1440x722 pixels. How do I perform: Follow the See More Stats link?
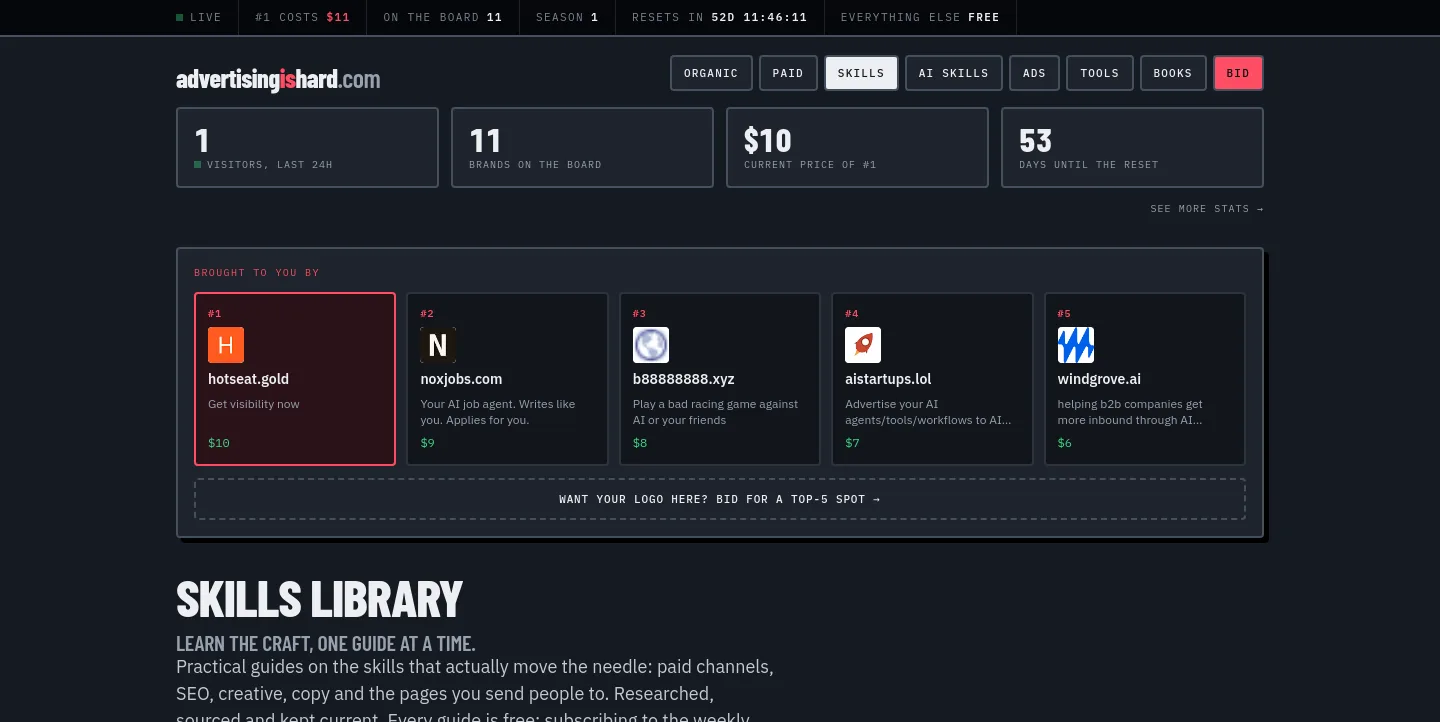coord(1207,209)
